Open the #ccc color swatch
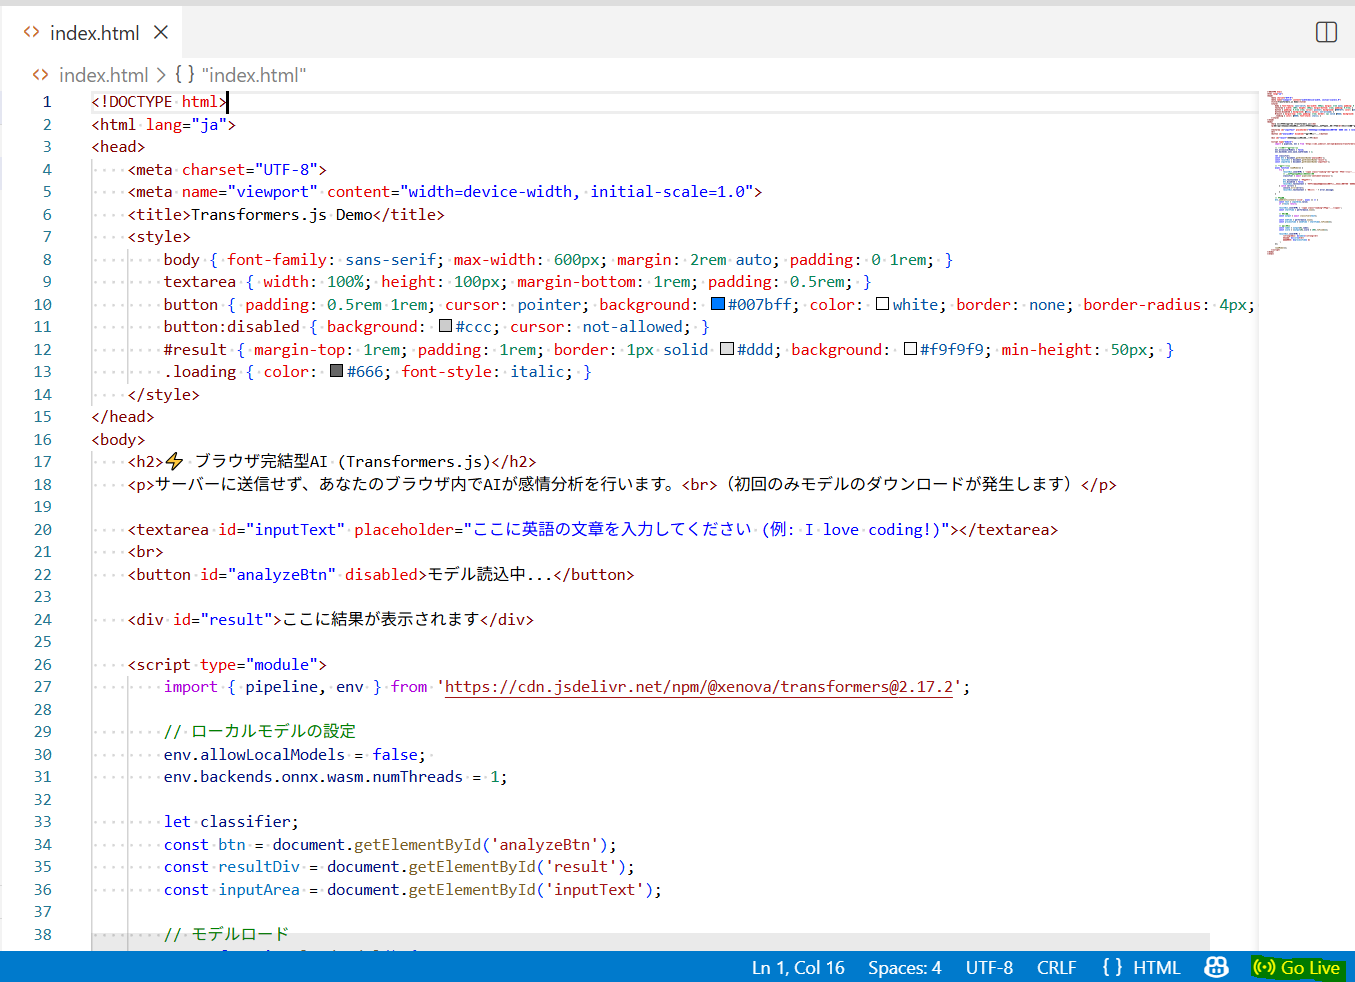The height and width of the screenshot is (982, 1355). tap(445, 326)
